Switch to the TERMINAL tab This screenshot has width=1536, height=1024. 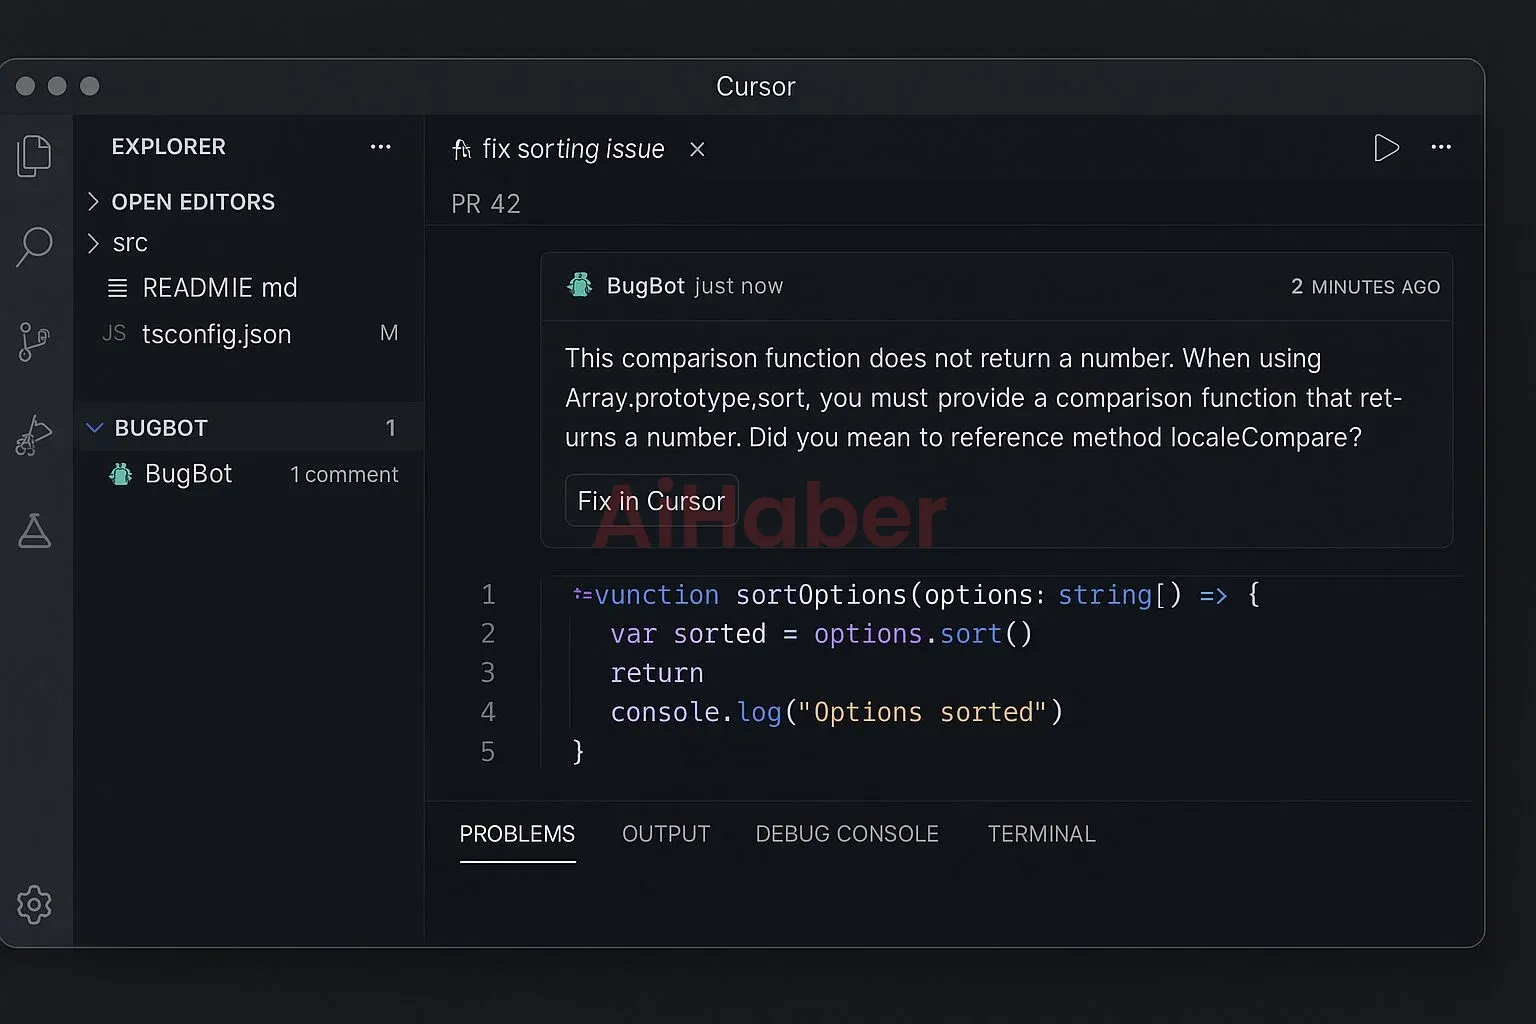1041,833
